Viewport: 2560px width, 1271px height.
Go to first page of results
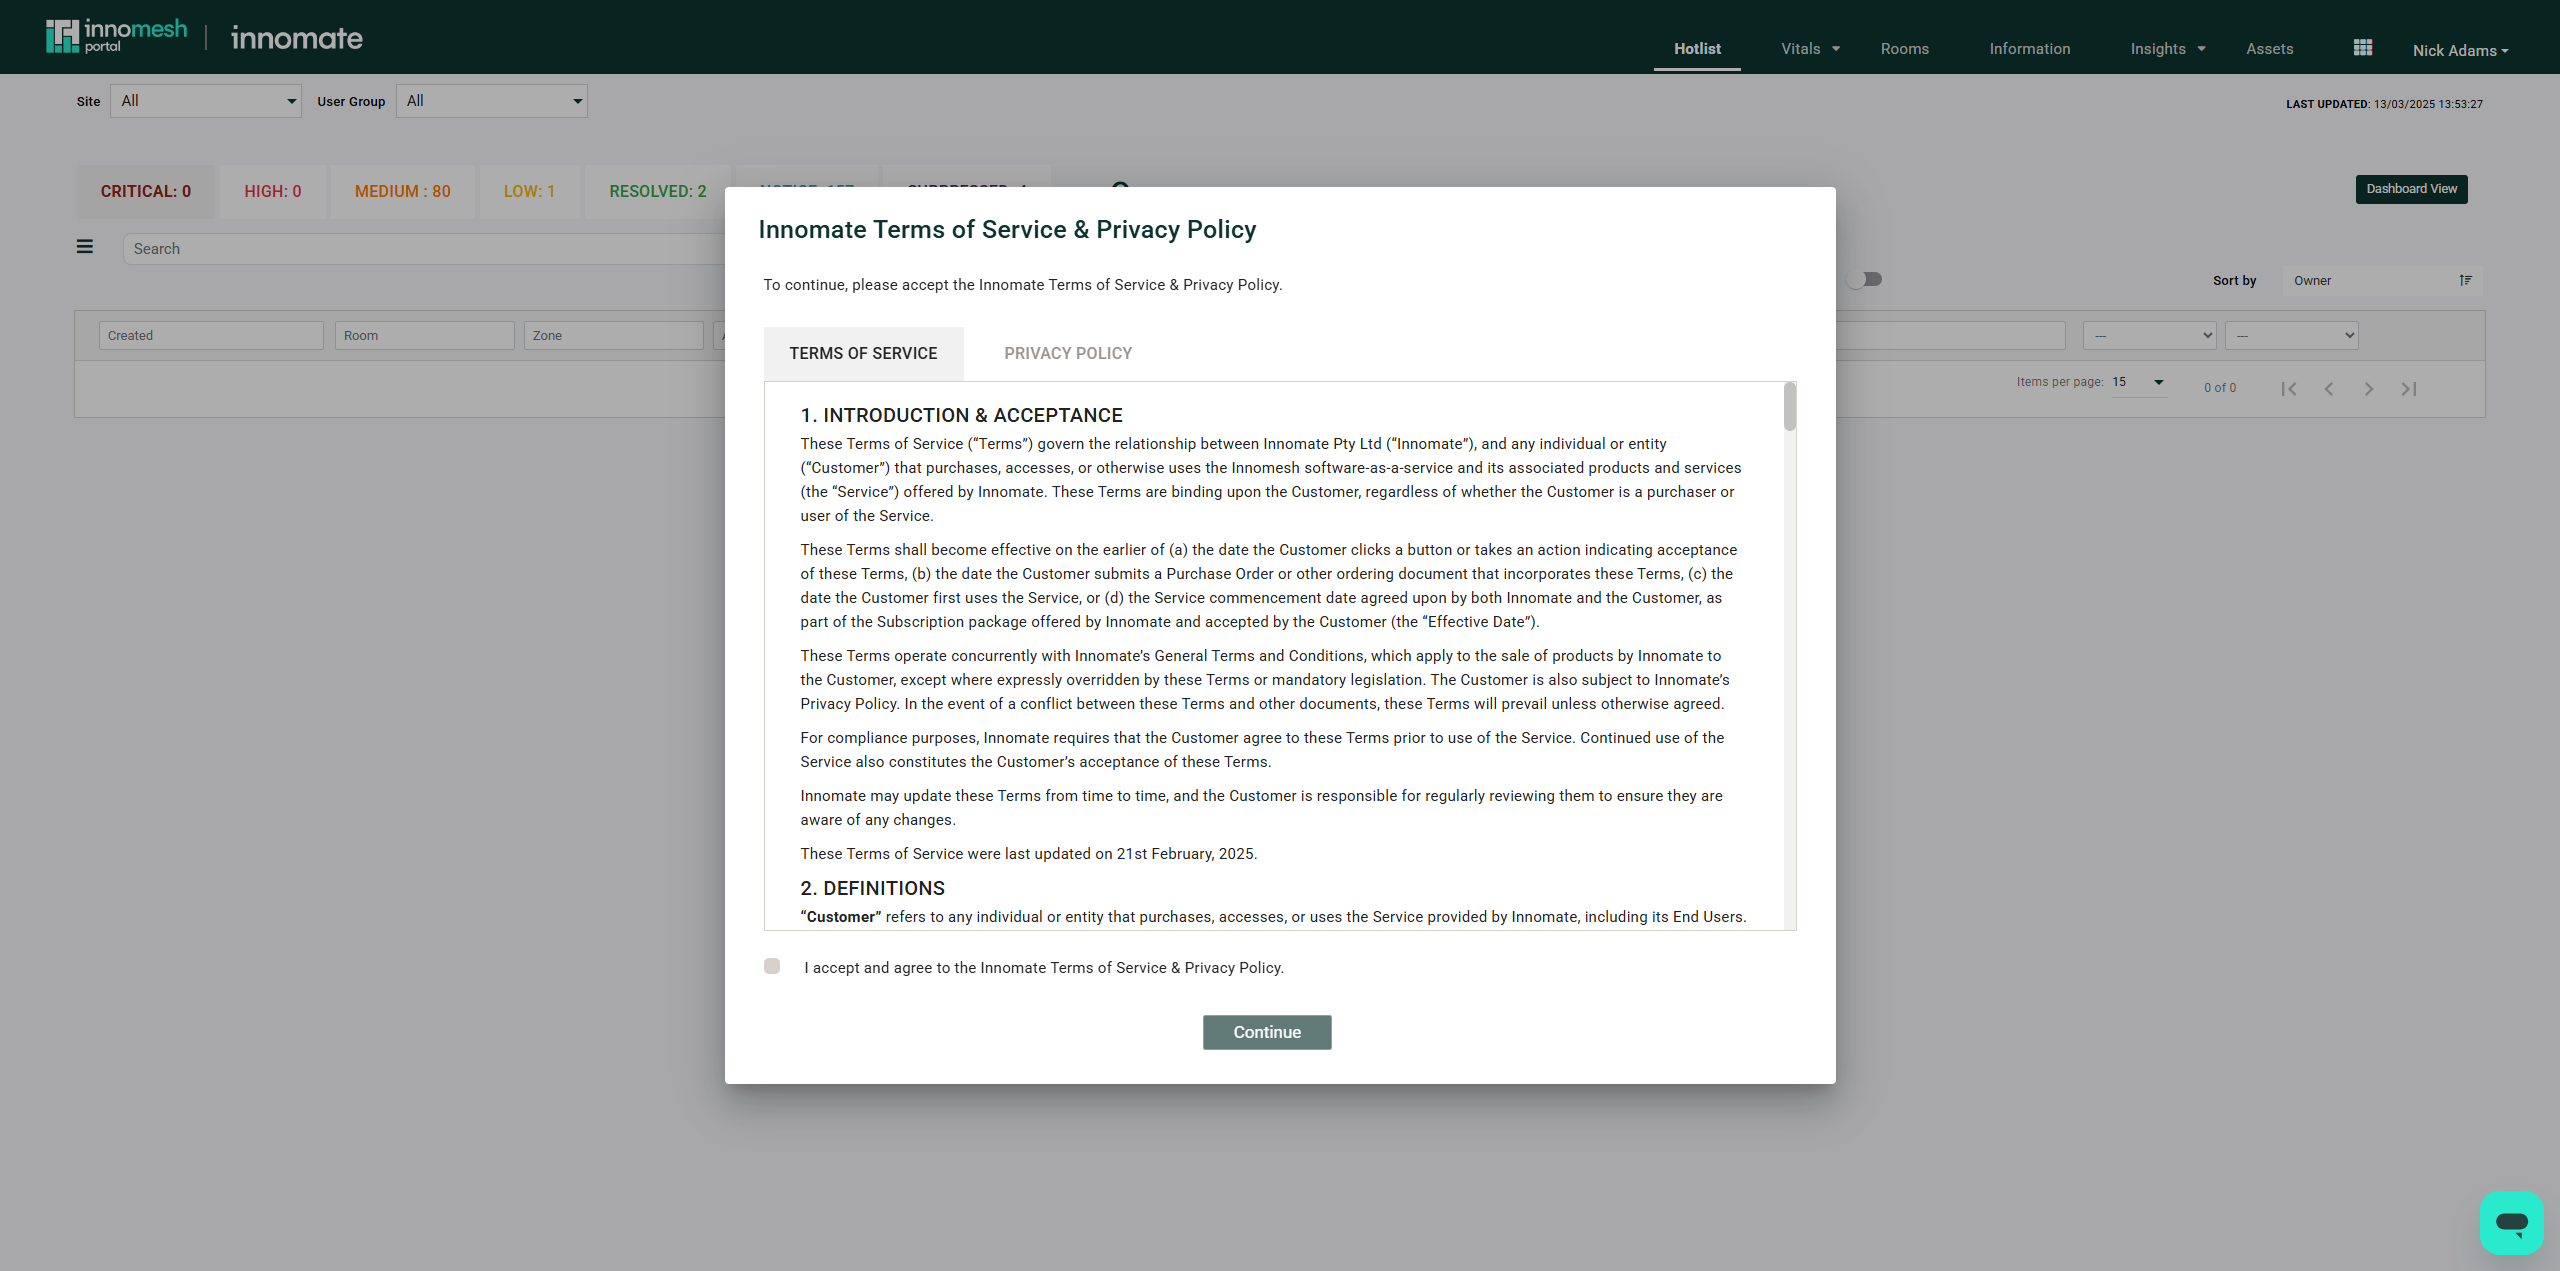(2289, 389)
